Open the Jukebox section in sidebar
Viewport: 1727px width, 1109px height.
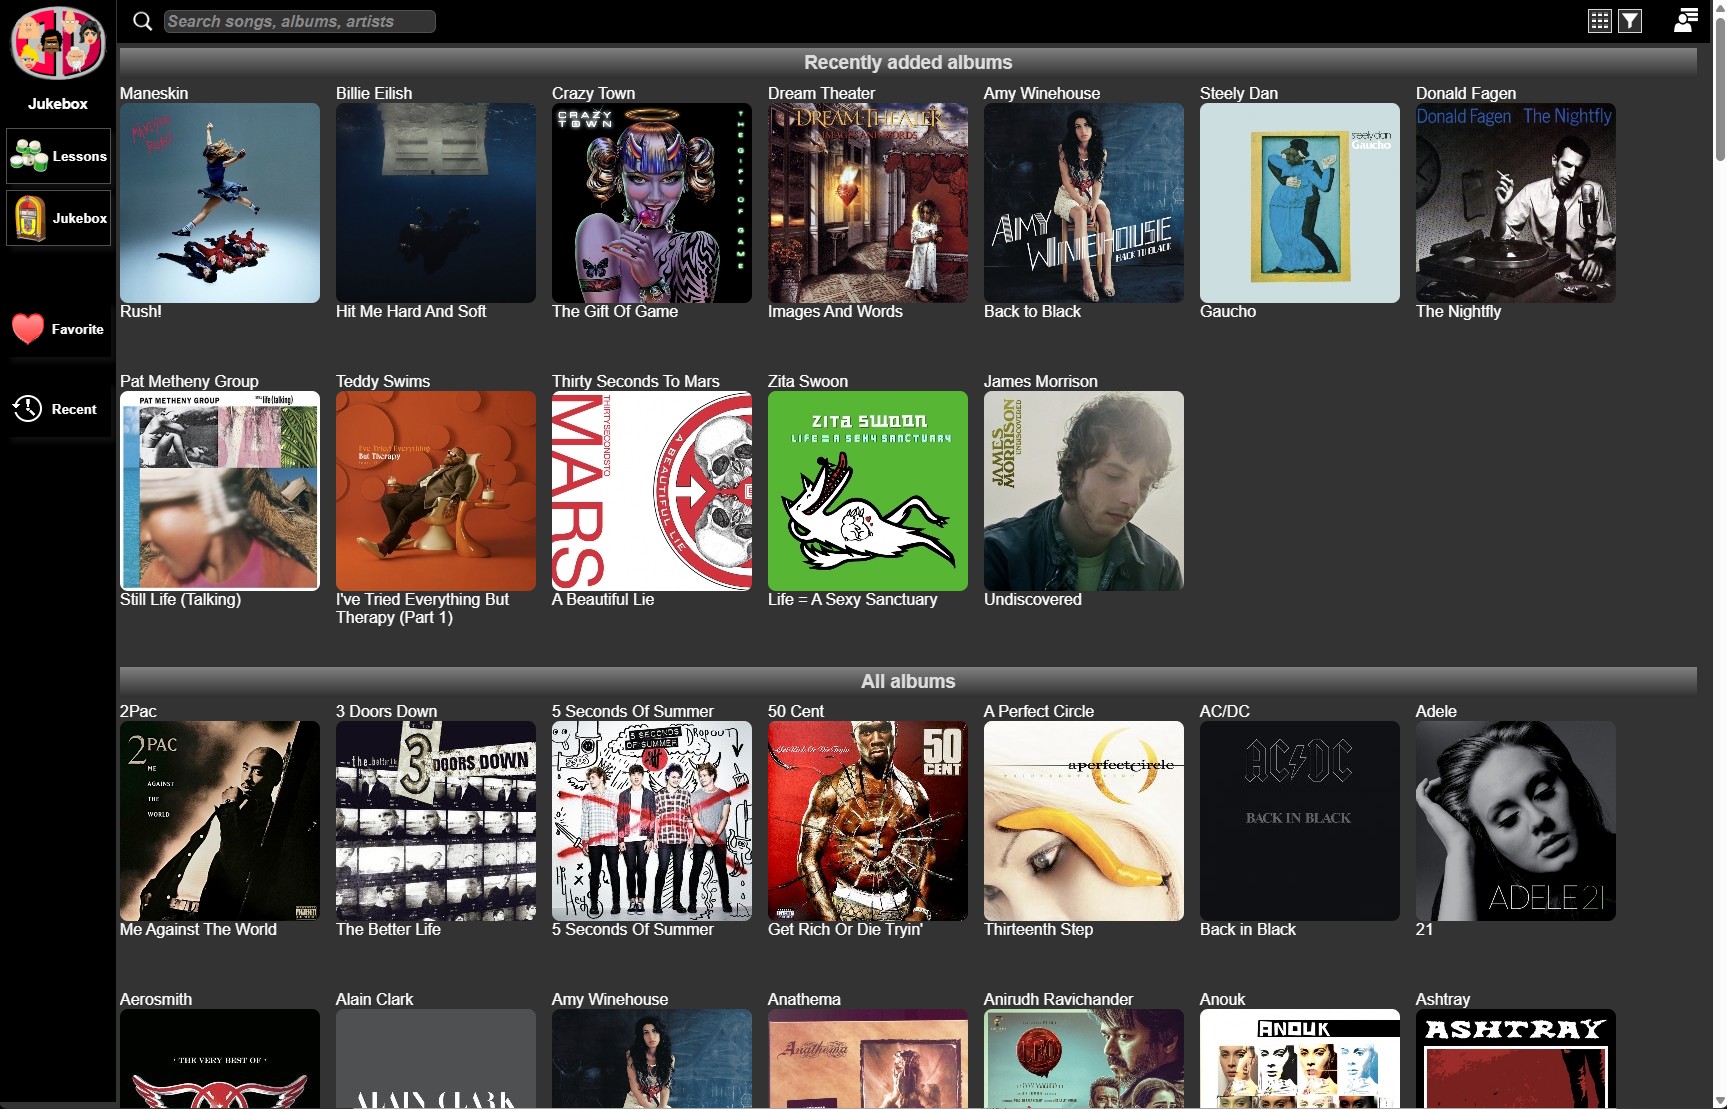(x=58, y=218)
